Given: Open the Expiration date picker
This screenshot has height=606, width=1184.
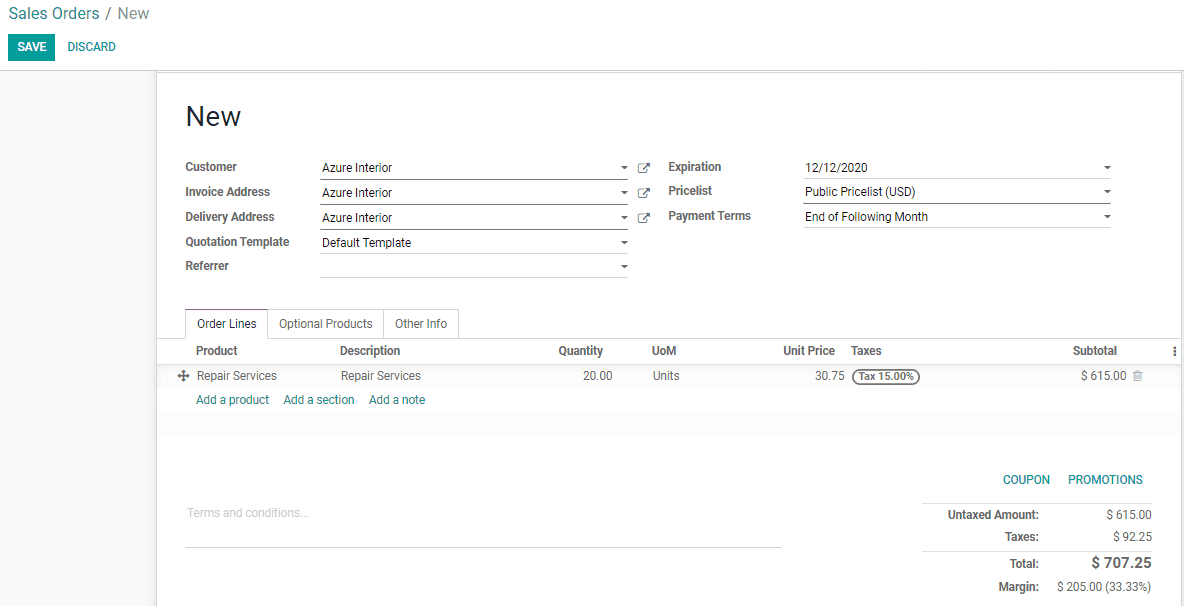Looking at the screenshot, I should coord(1107,168).
